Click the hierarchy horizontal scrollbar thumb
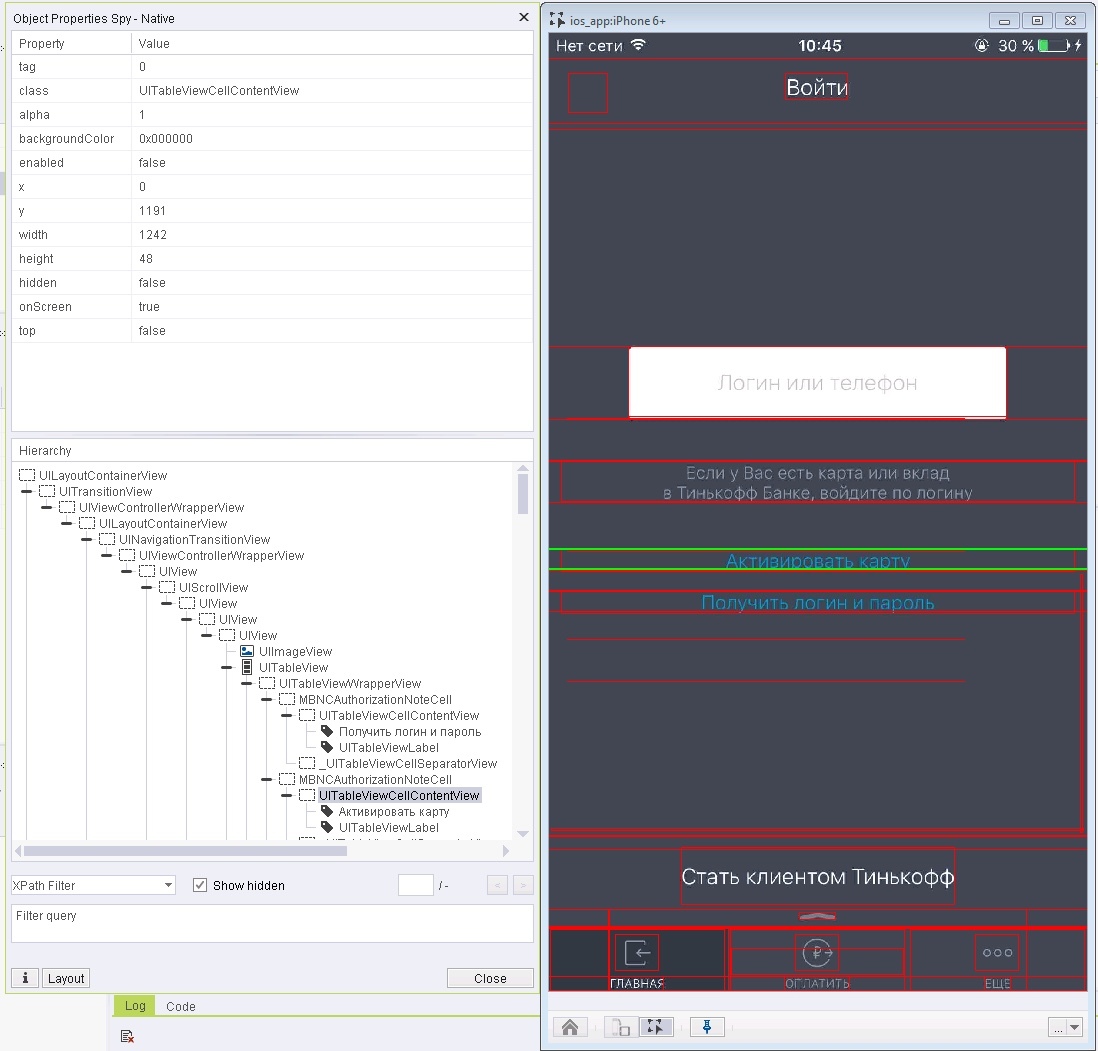Image resolution: width=1098 pixels, height=1051 pixels. [x=185, y=851]
